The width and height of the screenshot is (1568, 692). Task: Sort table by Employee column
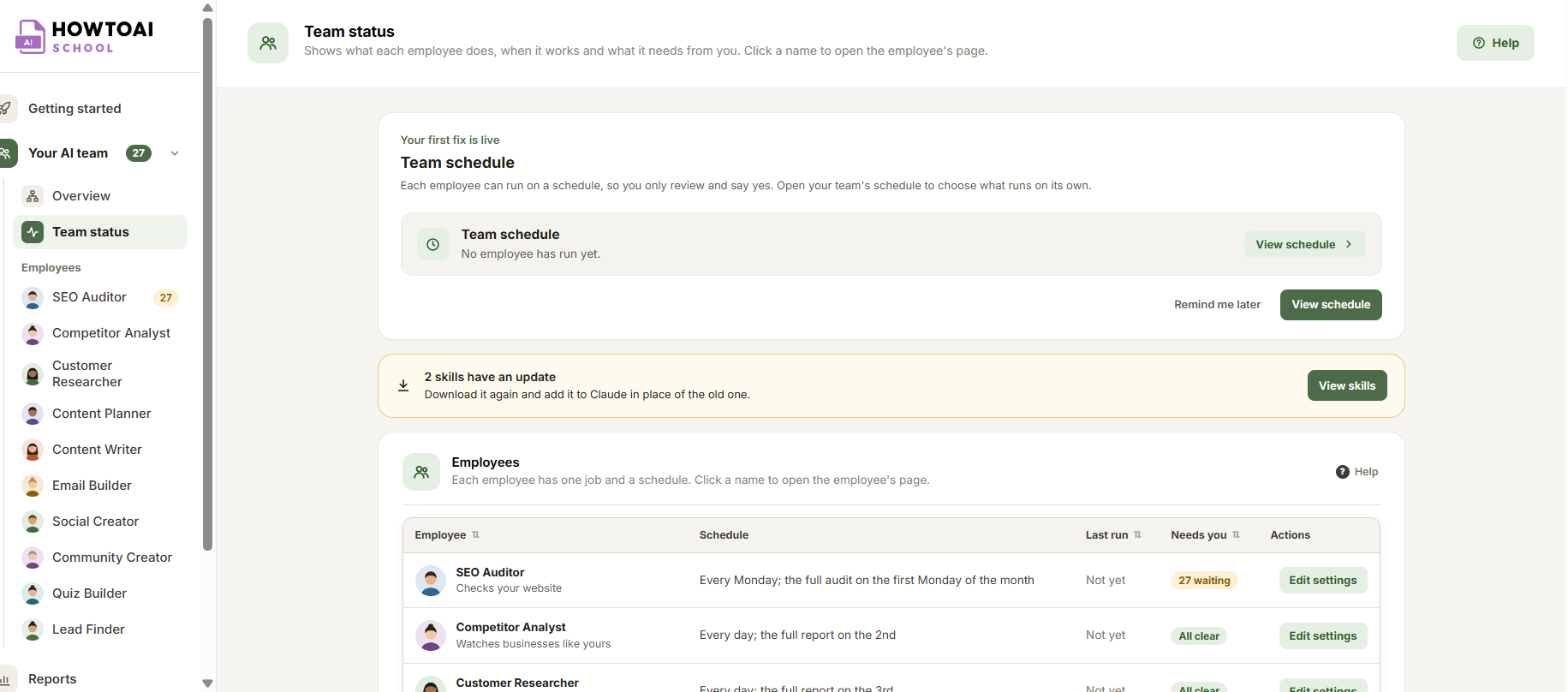(x=448, y=535)
